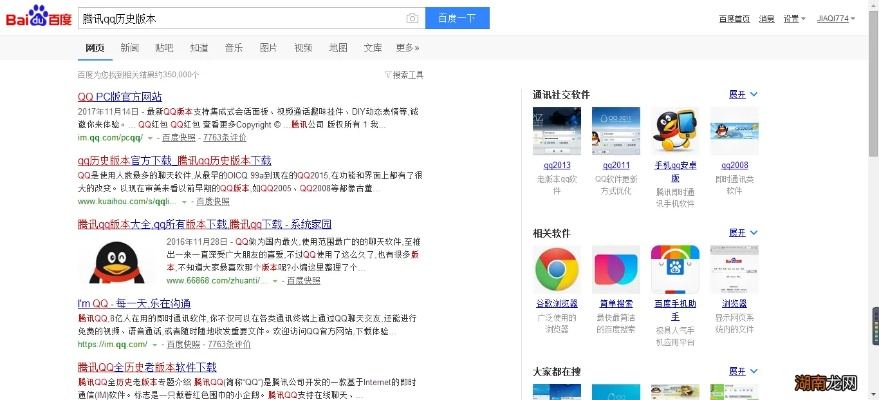Switch to the 视频 tab
Screen dimensions: 879x400
click(303, 48)
